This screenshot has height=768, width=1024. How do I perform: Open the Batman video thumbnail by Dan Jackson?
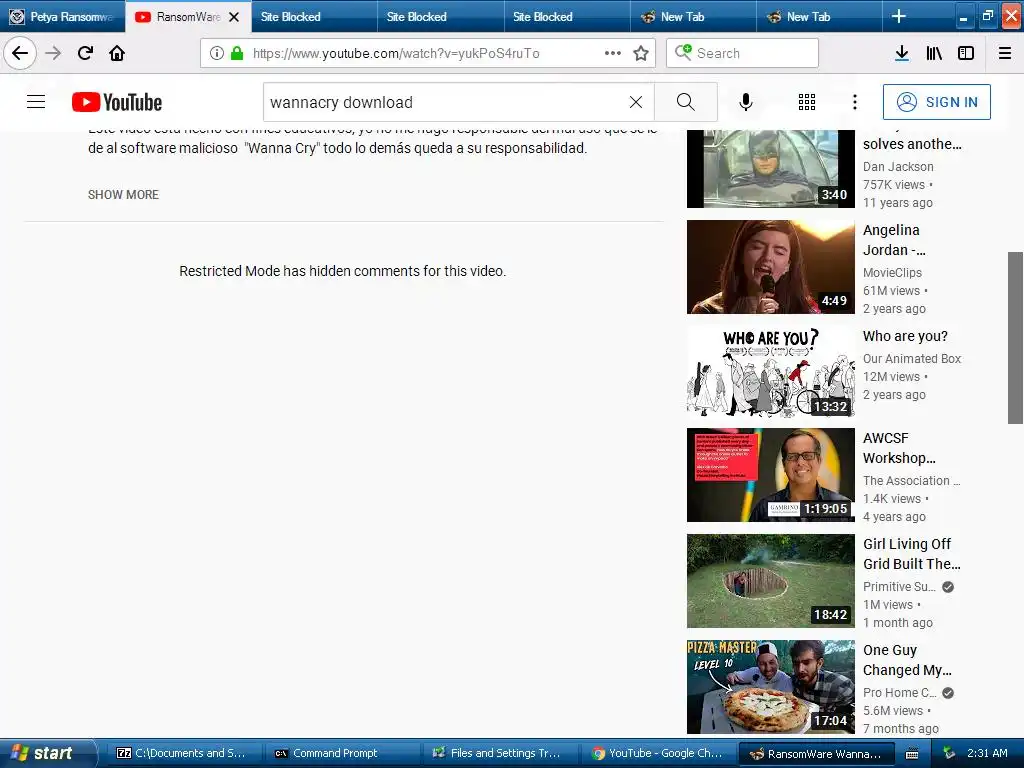[x=771, y=169]
